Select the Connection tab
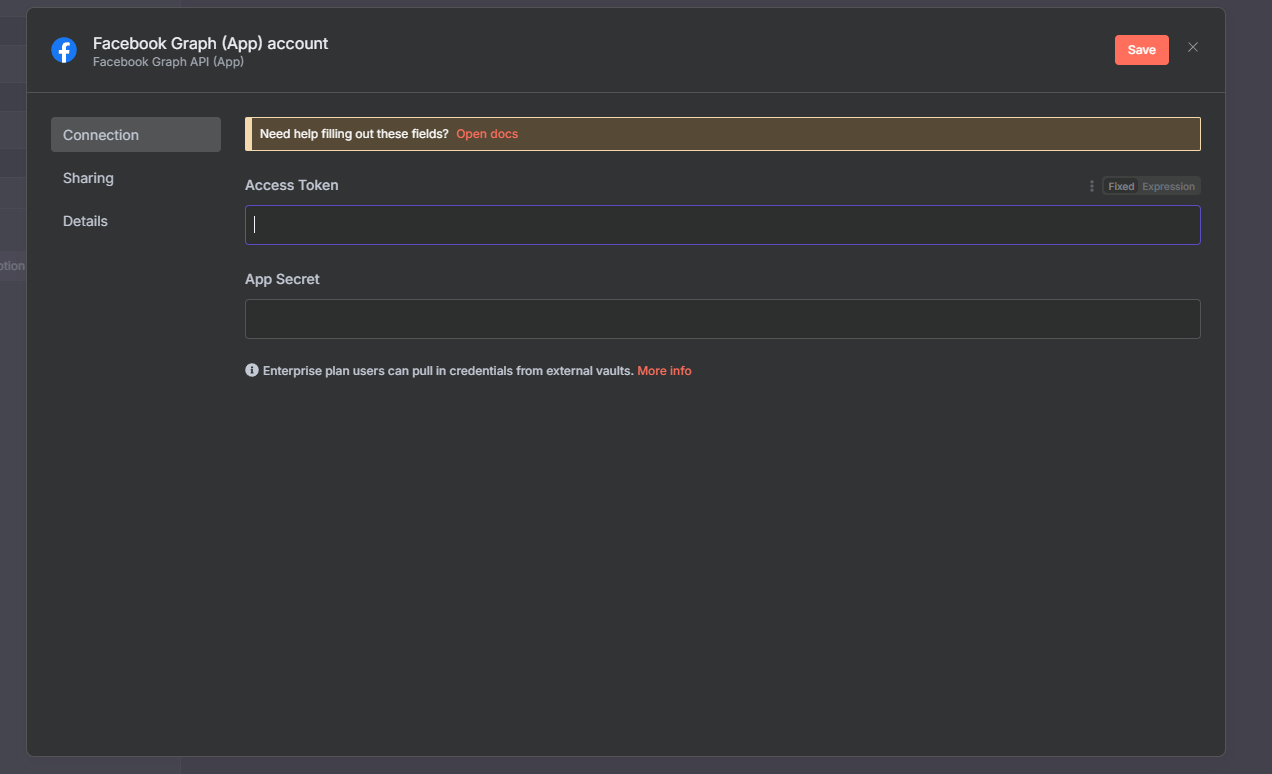1272x774 pixels. pyautogui.click(x=136, y=135)
